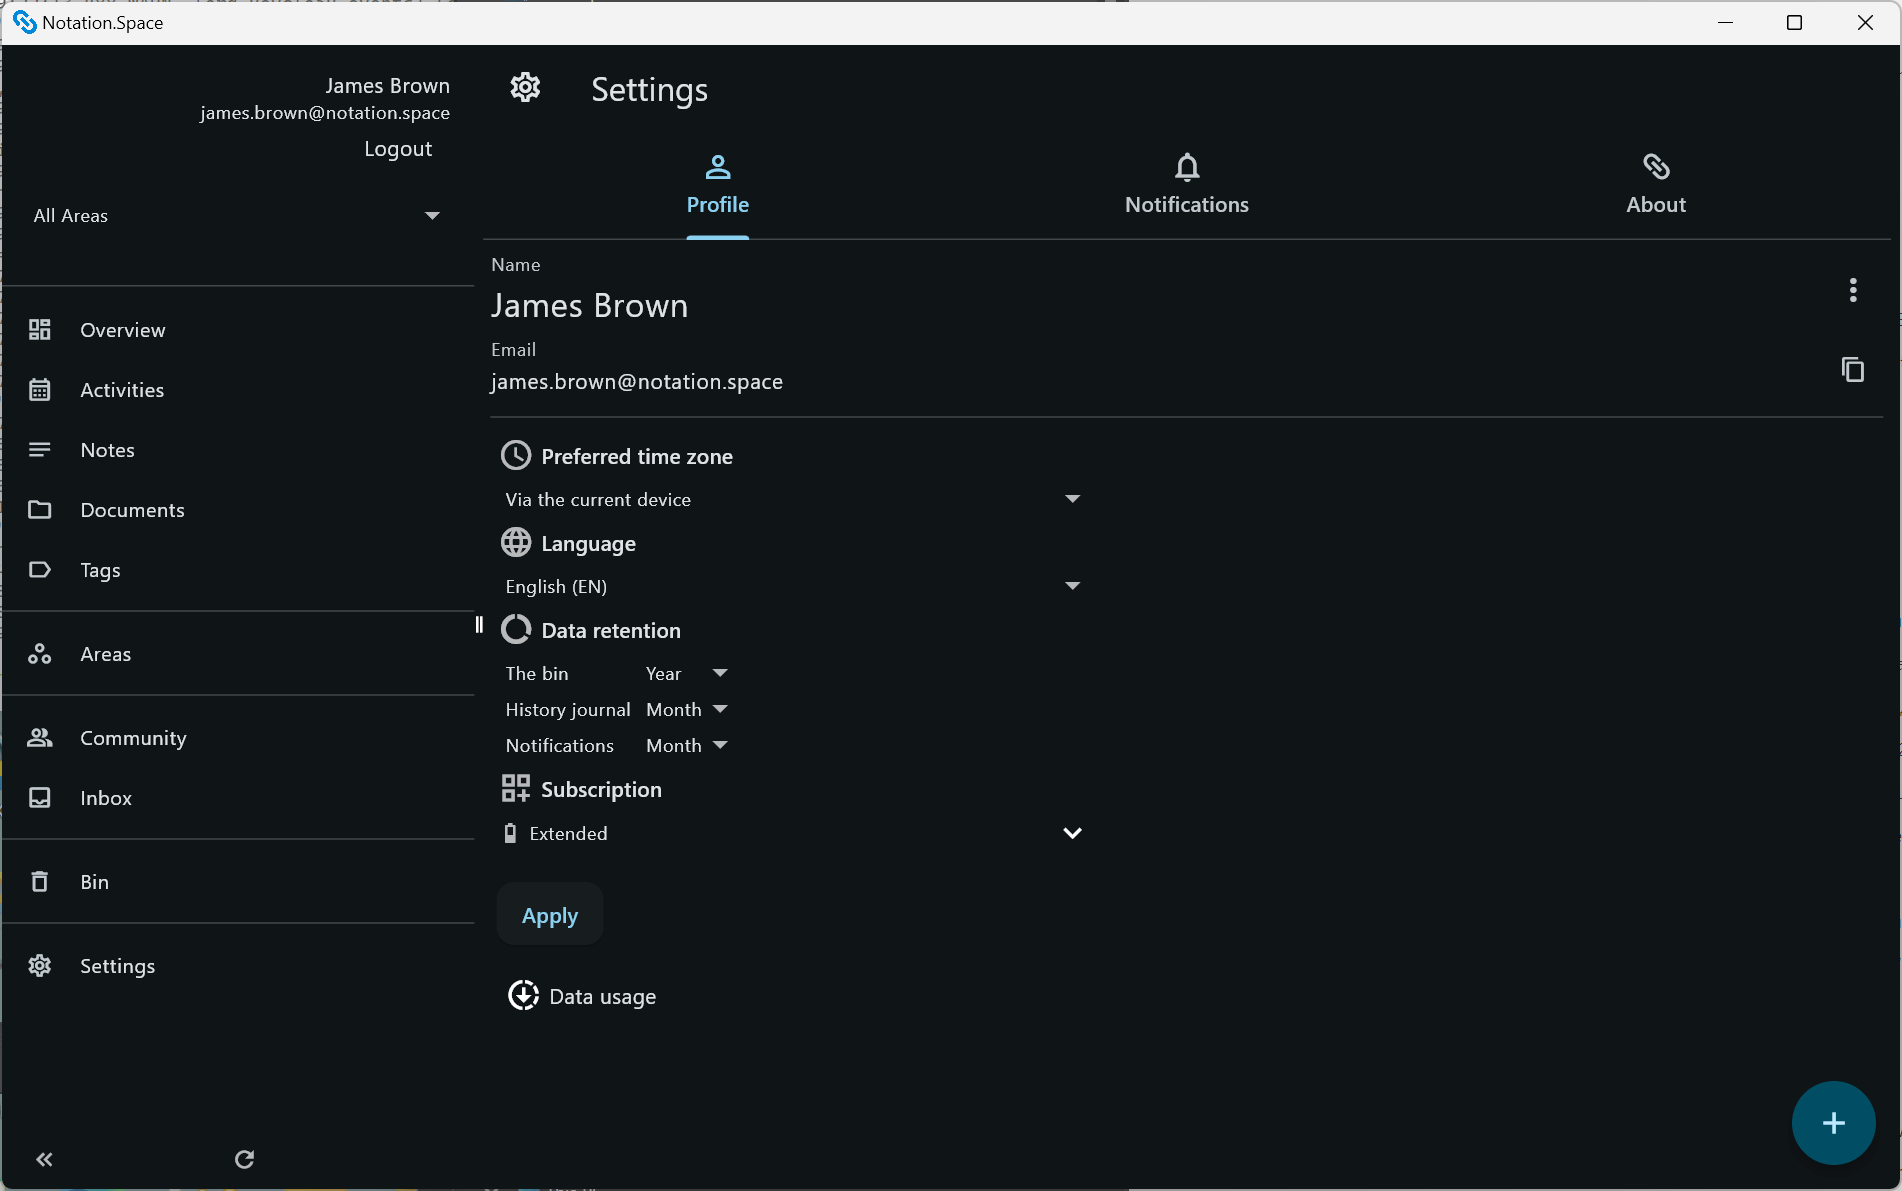Screen dimensions: 1902x1191
Task: Open the three-dot menu beside James Brown
Action: click(x=1852, y=290)
